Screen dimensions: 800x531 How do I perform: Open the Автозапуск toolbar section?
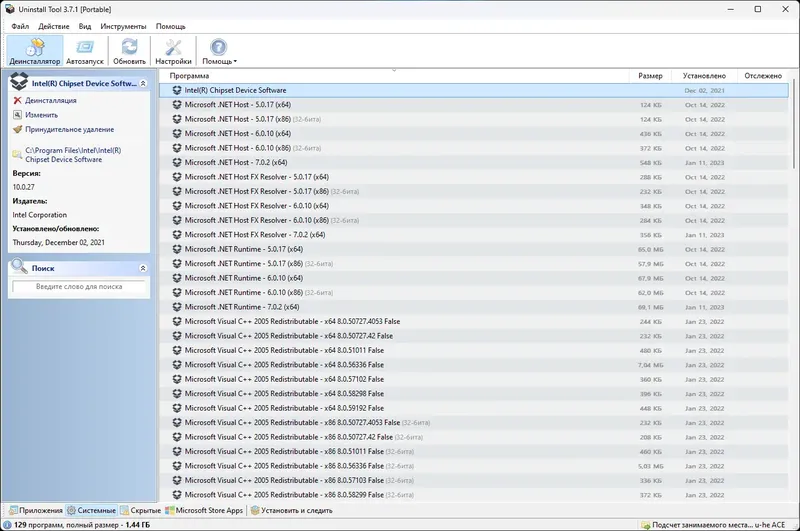pos(85,51)
